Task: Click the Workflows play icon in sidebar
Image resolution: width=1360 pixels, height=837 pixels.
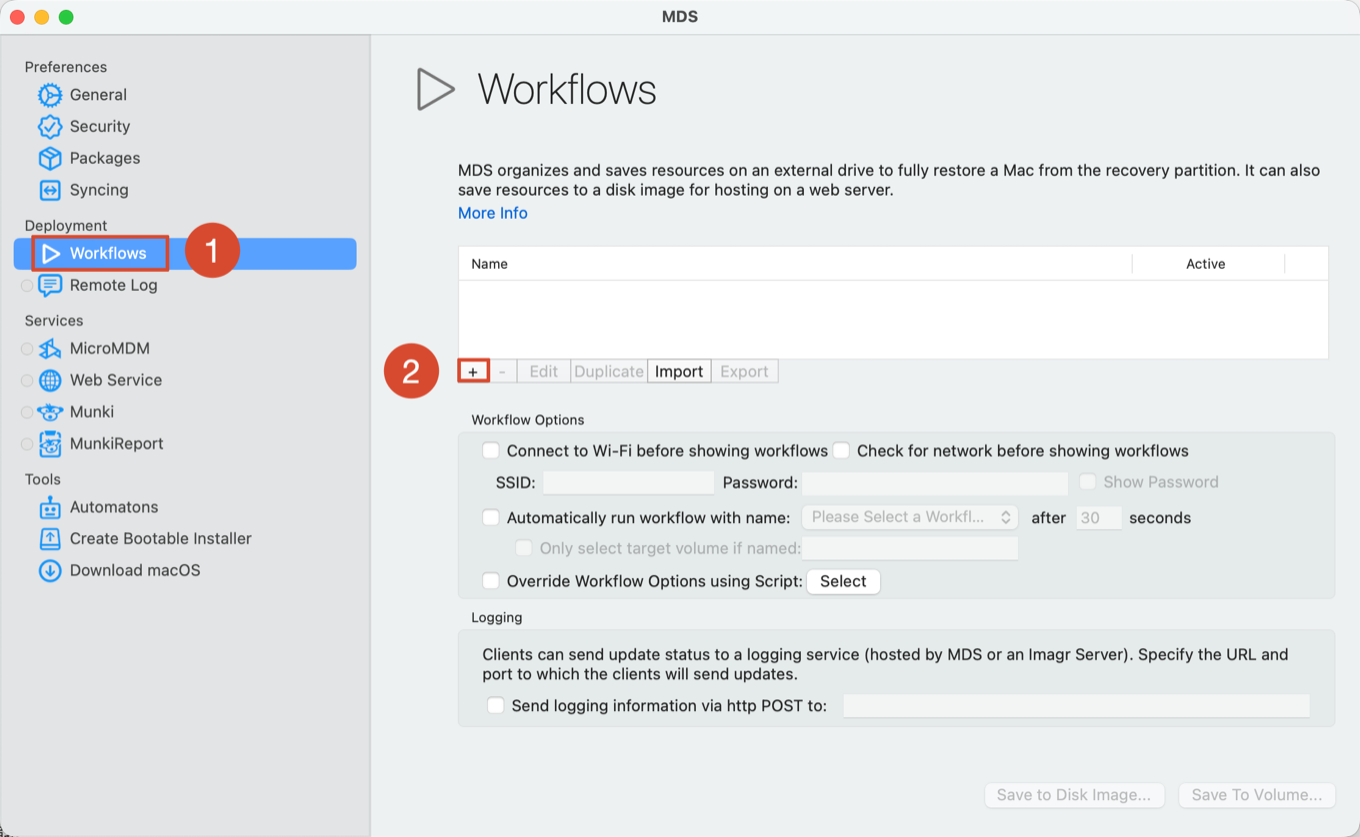Action: coord(51,254)
